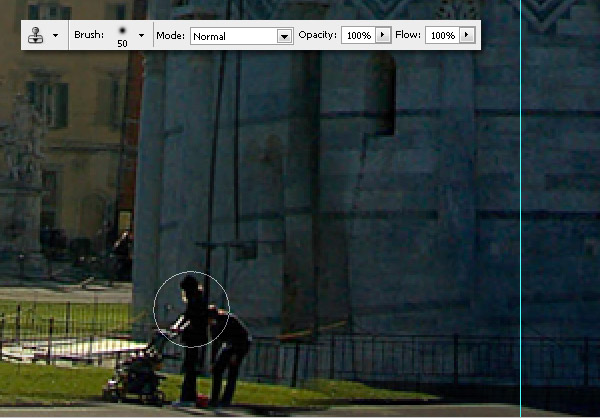Expand the Brush preset picker dropdown
This screenshot has width=600, height=418.
pos(141,36)
